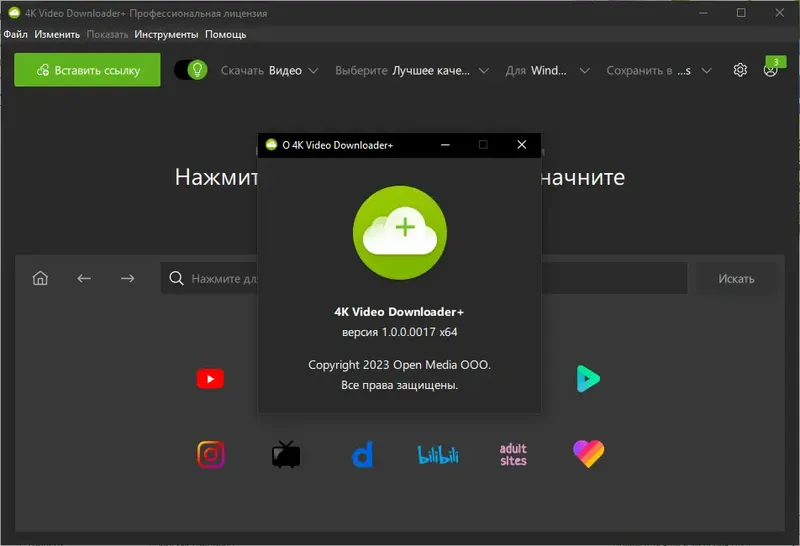Expand the Выберите Лучшее качество dropdown

412,70
